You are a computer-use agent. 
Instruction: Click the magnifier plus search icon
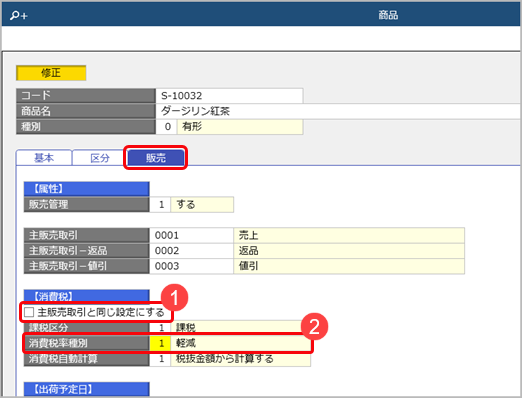pos(19,15)
